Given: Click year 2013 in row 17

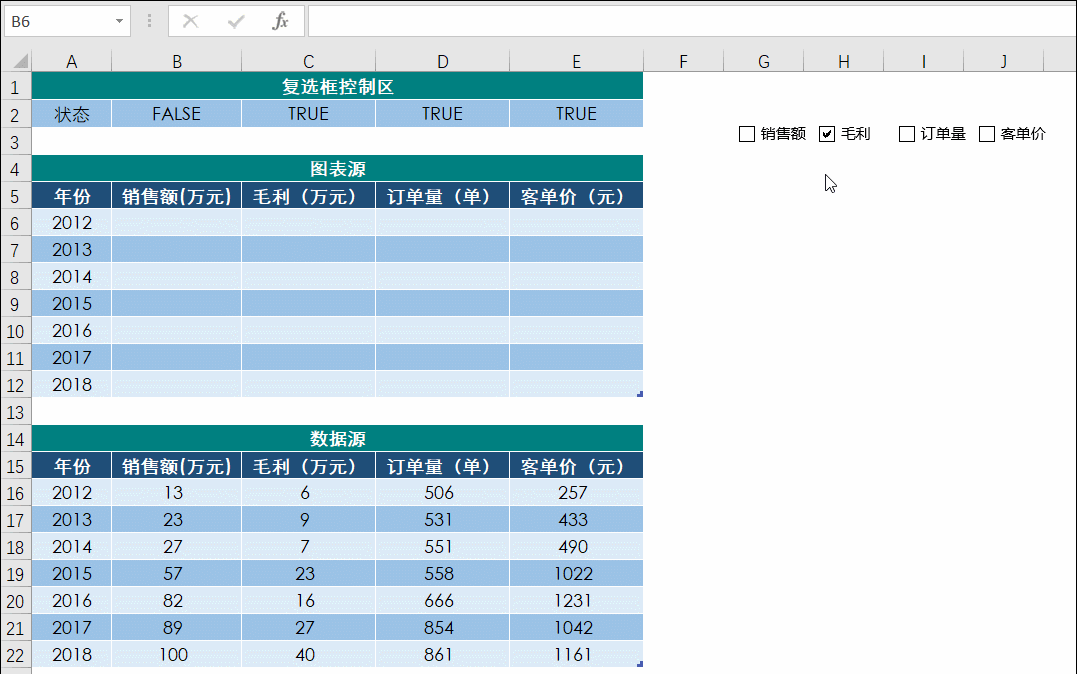Looking at the screenshot, I should coord(71,519).
